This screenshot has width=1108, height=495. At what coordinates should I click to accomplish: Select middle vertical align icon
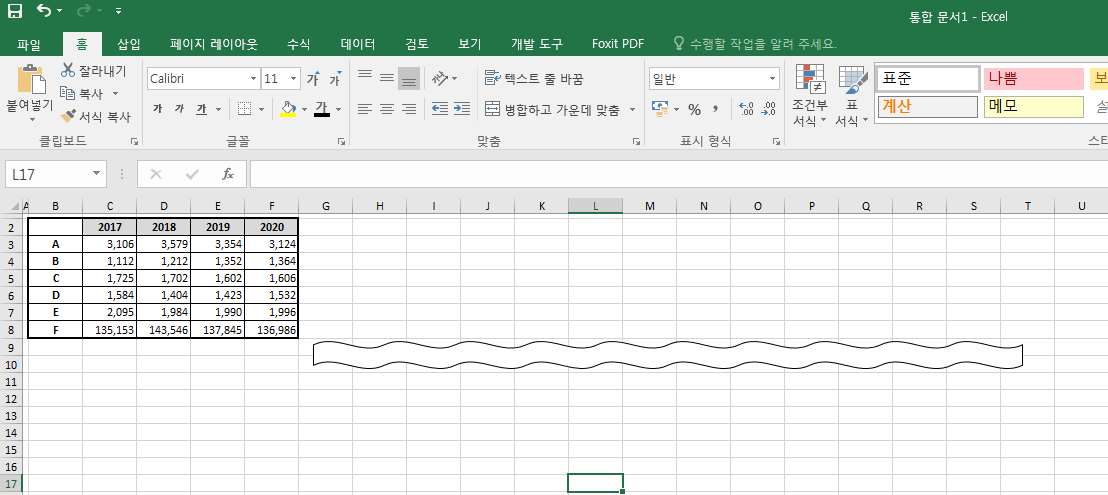[387, 78]
